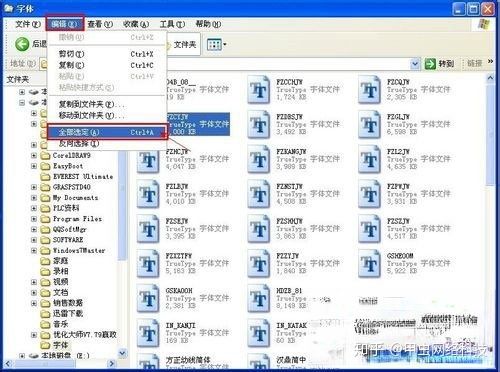Expand the QQSoftMgr folder node
Screen dimensions: 500x372
34,229
